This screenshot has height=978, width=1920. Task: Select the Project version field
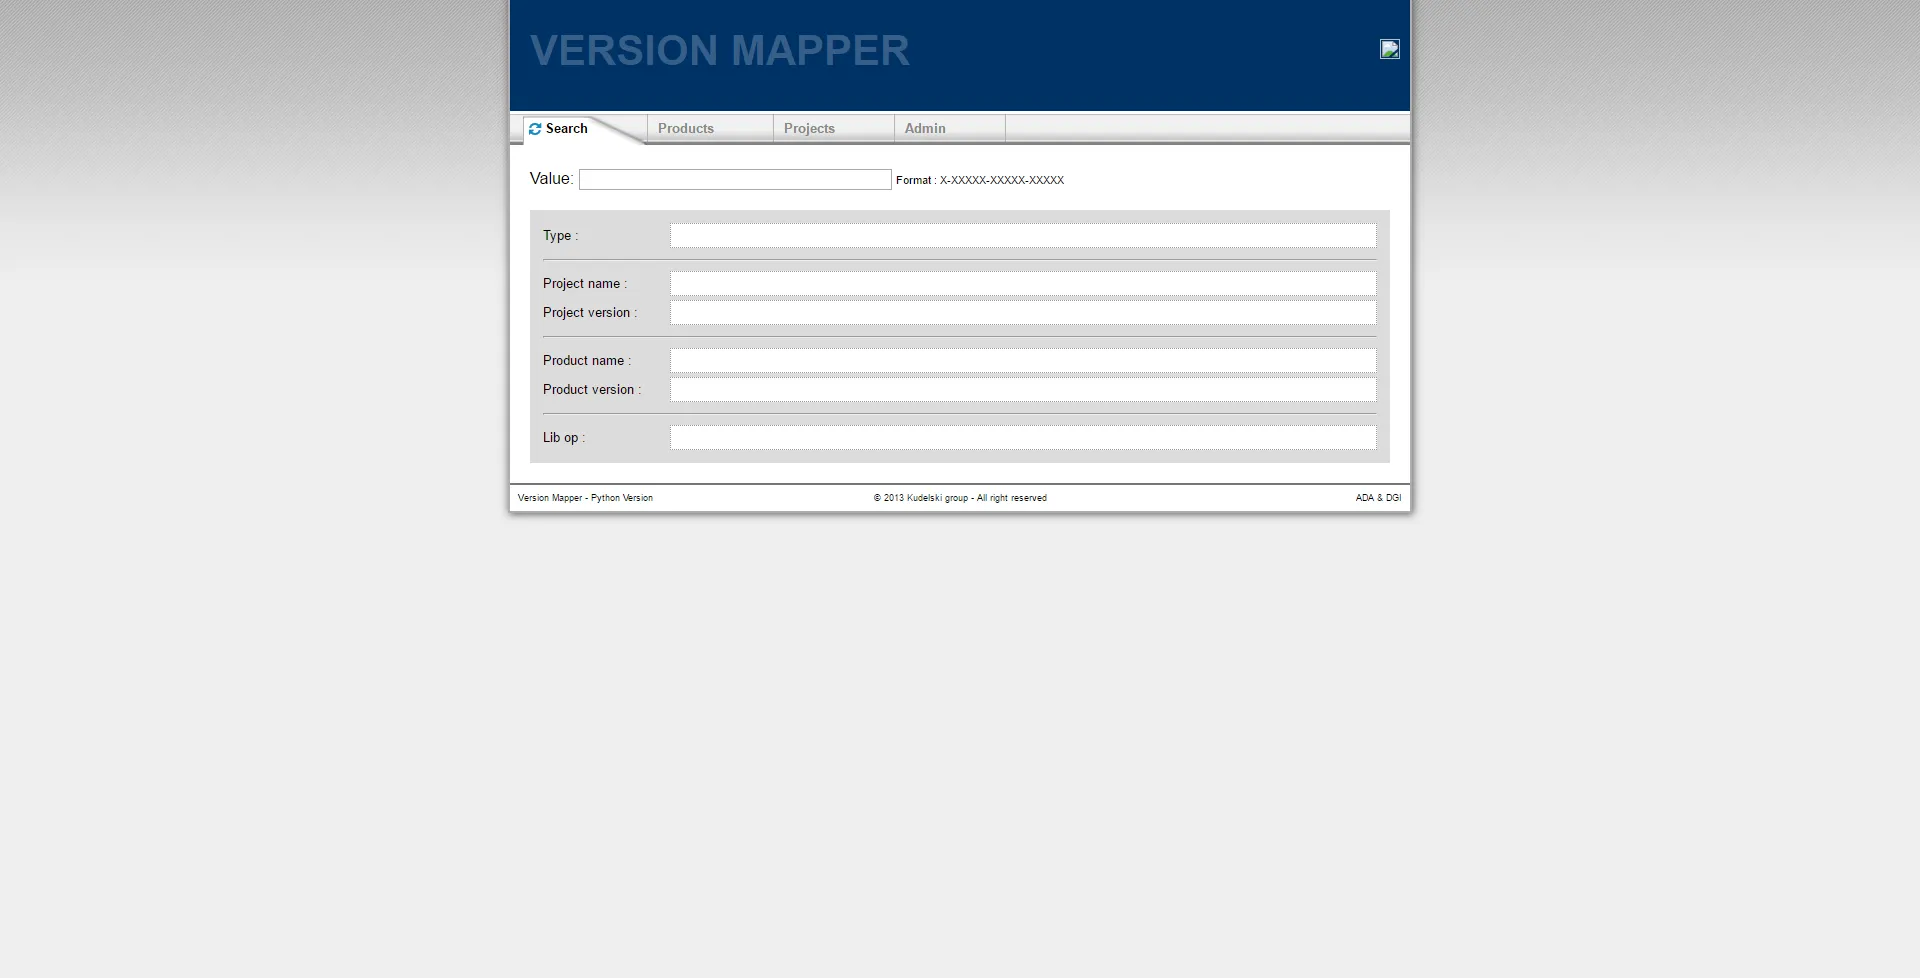1023,313
